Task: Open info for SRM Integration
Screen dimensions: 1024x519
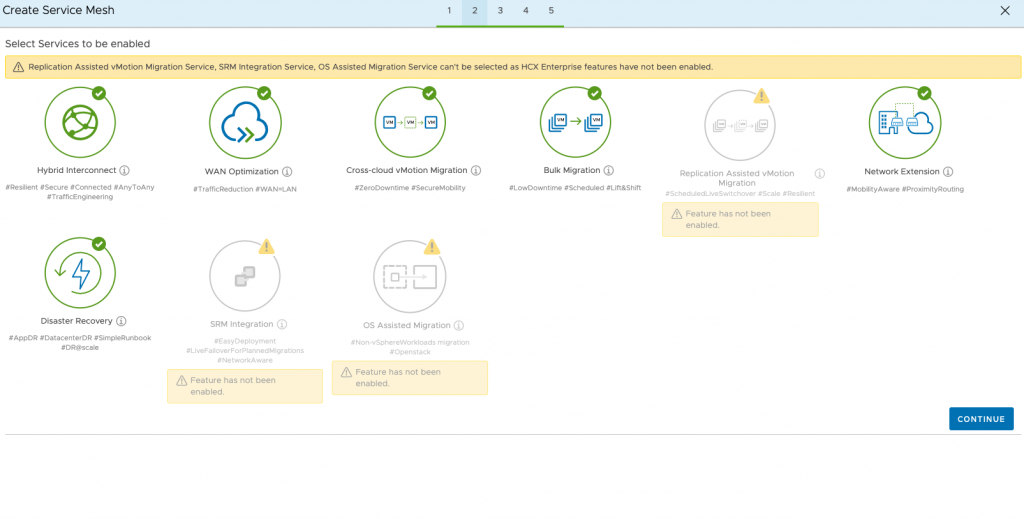Action: pos(281,324)
